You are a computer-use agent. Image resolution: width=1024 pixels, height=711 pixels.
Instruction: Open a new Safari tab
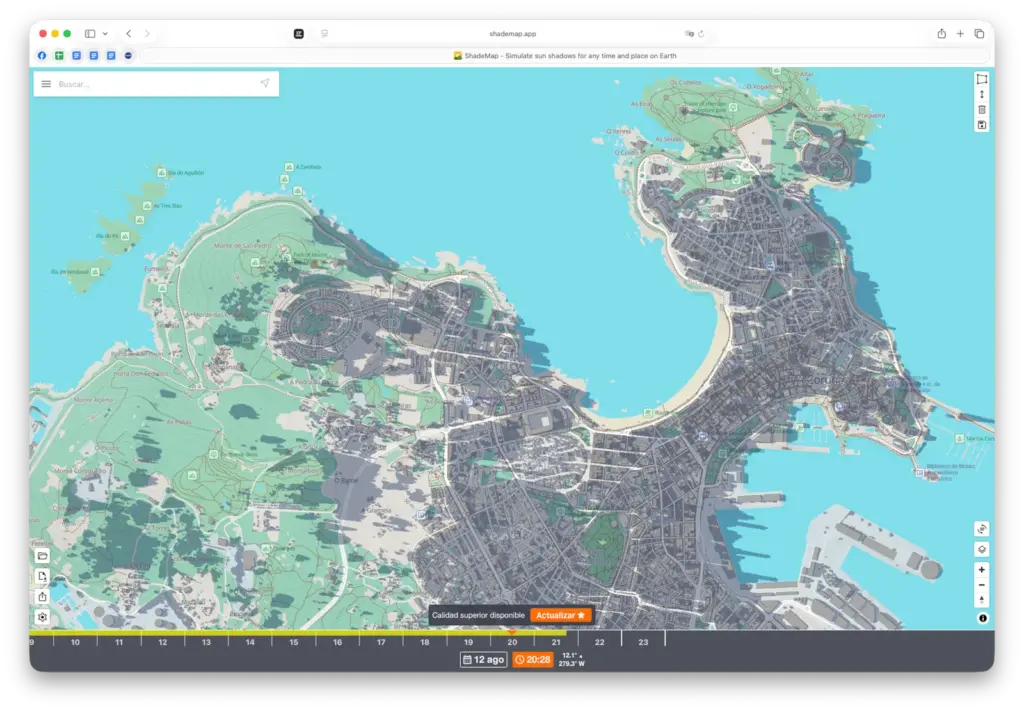click(x=960, y=33)
